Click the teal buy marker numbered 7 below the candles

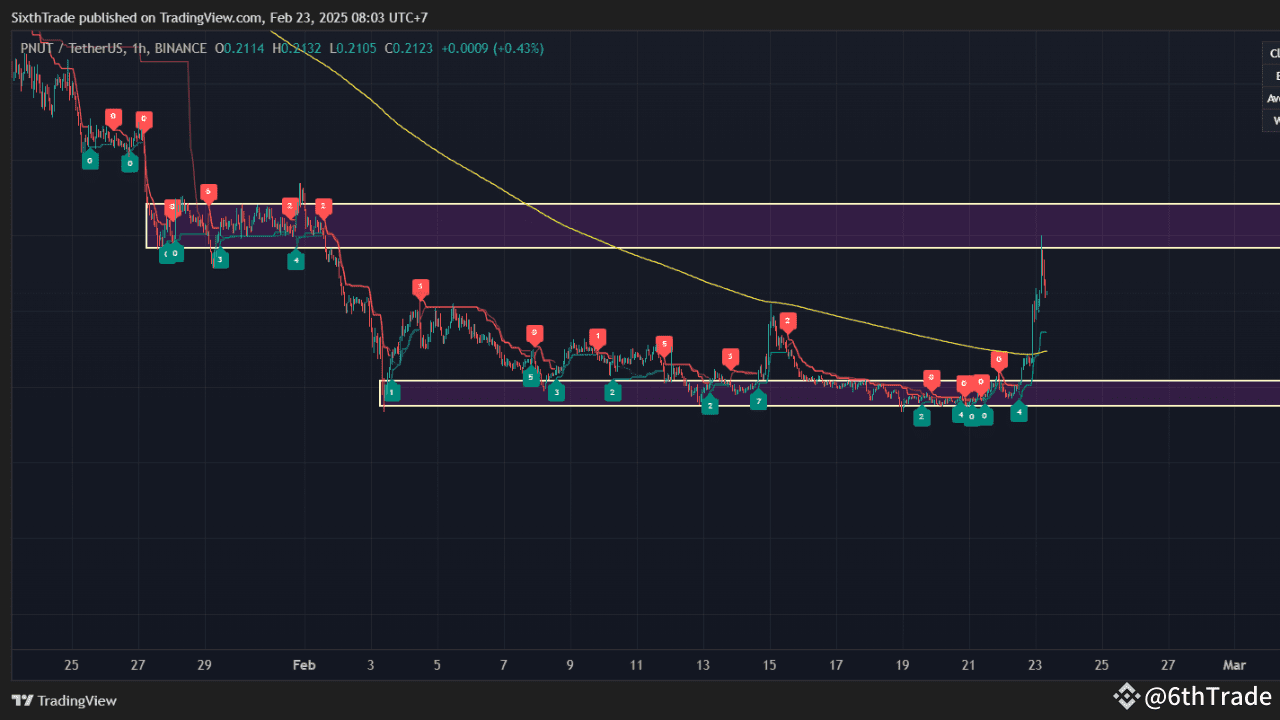pyautogui.click(x=758, y=399)
